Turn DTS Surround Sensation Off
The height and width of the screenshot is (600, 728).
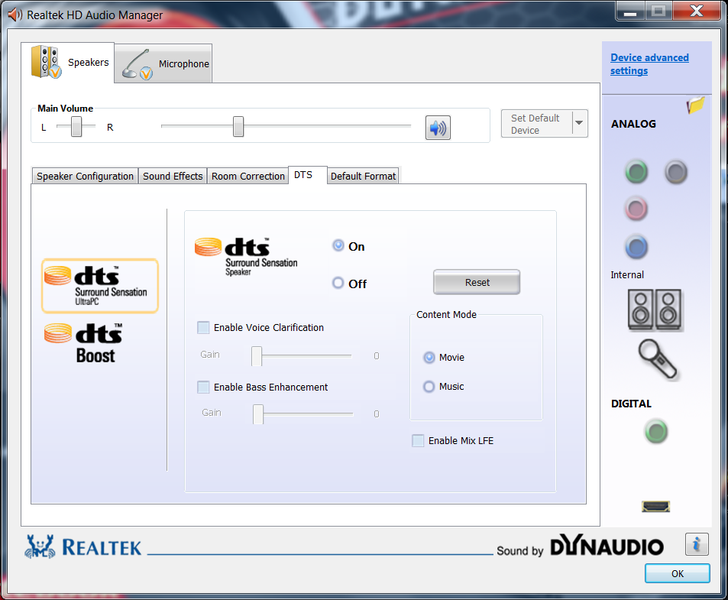pos(338,283)
